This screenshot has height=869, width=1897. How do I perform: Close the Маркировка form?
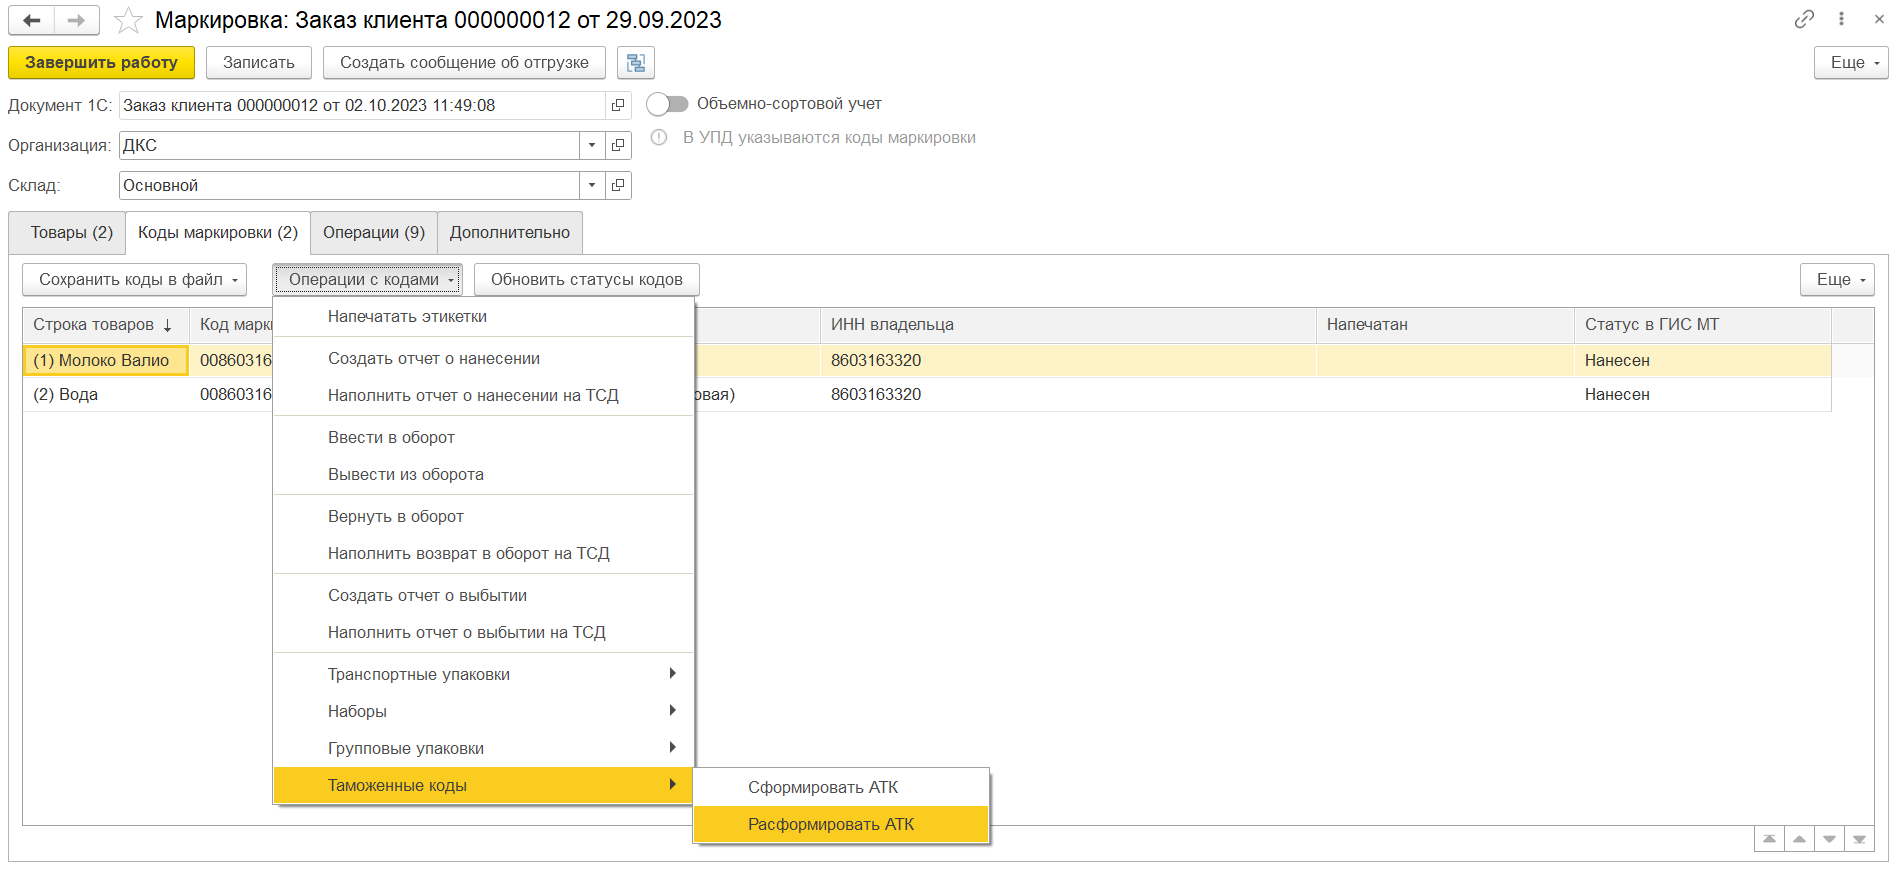pos(1878,19)
